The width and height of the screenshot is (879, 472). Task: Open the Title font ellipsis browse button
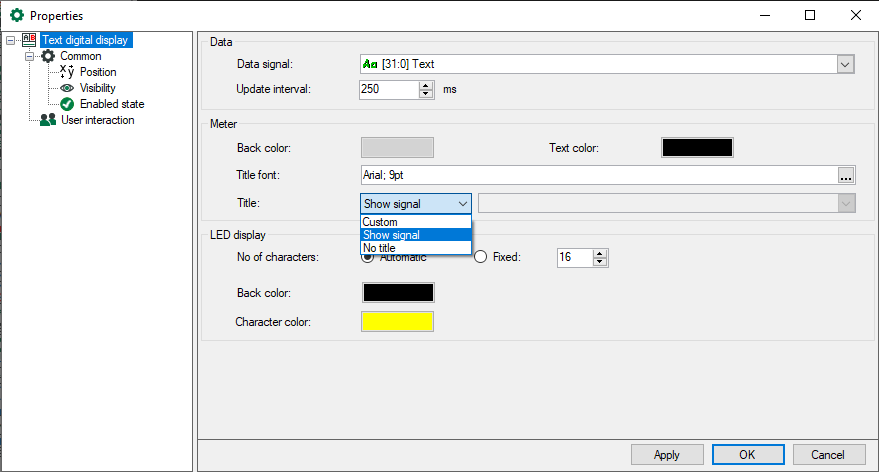coord(846,176)
